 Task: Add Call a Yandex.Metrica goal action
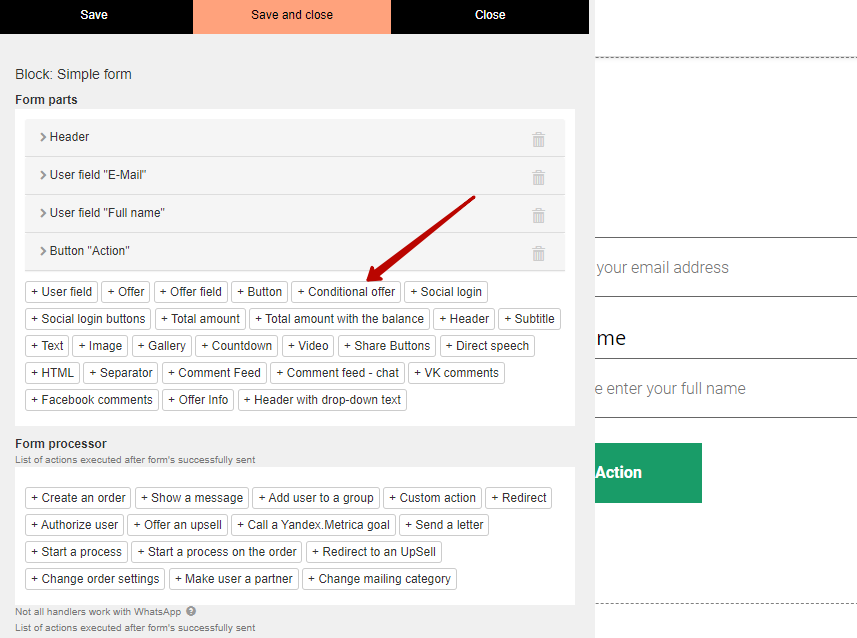tap(313, 525)
